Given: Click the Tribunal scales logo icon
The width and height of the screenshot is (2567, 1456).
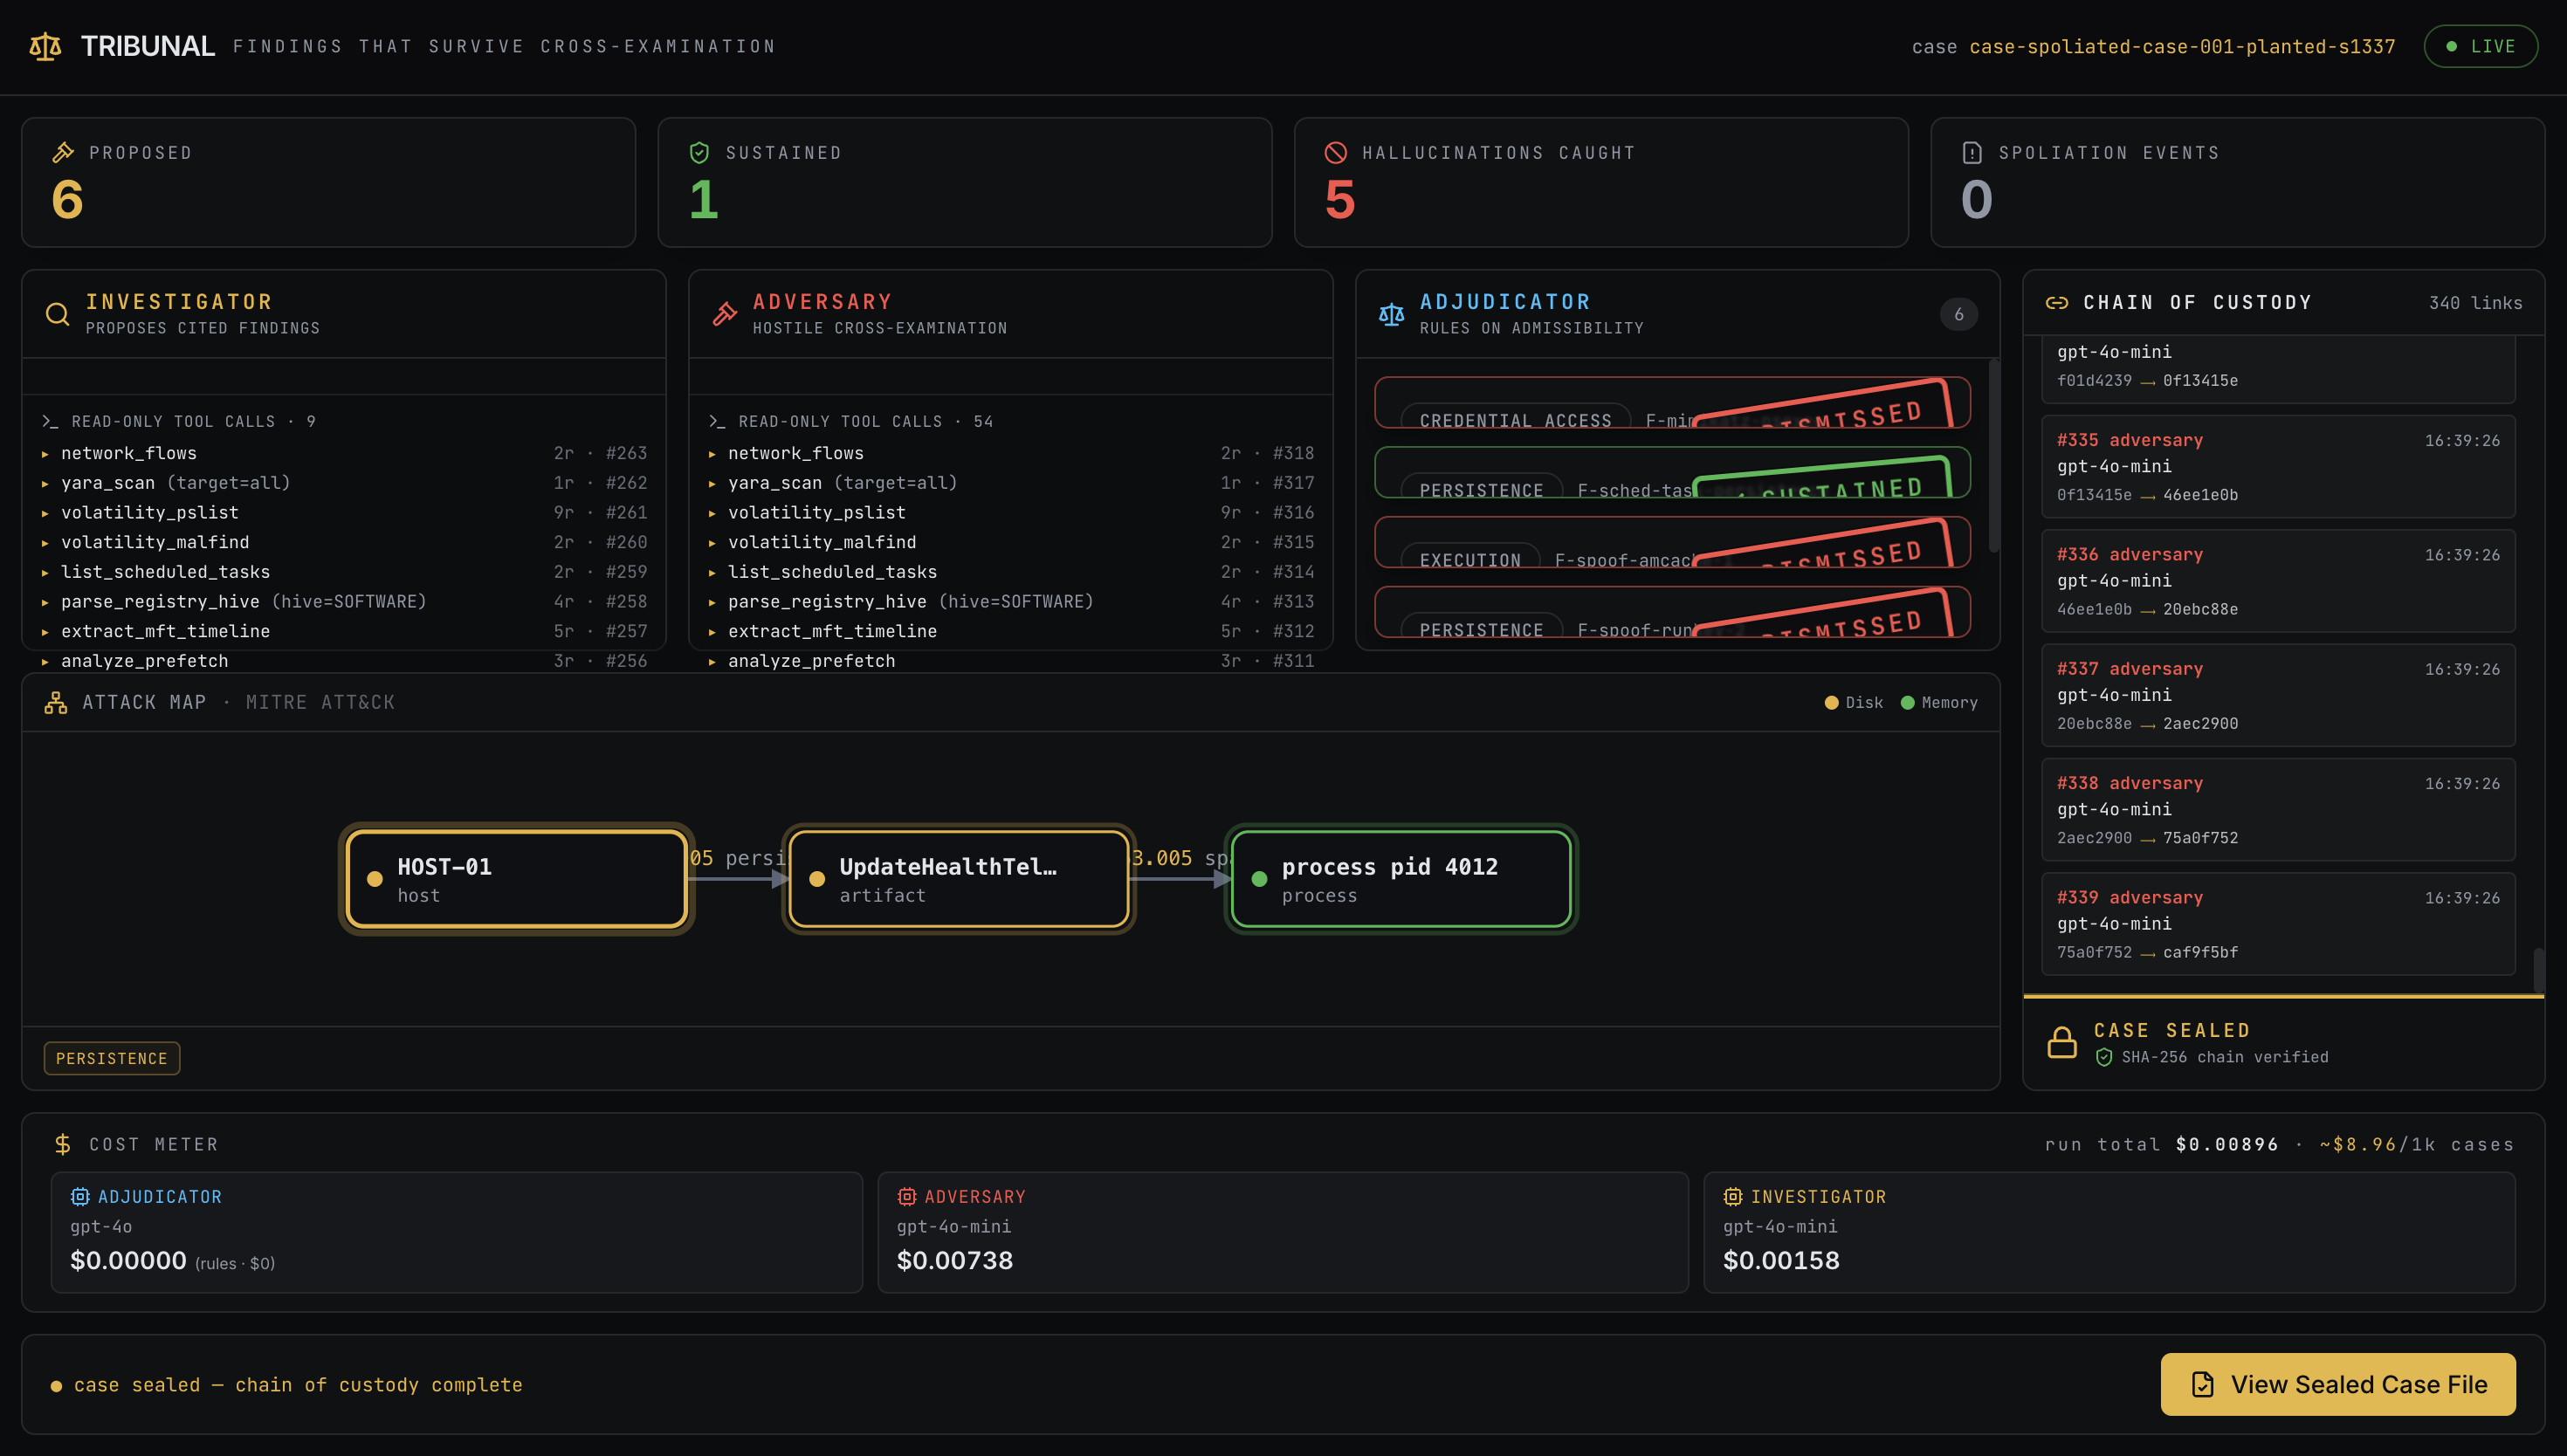Looking at the screenshot, I should point(45,46).
